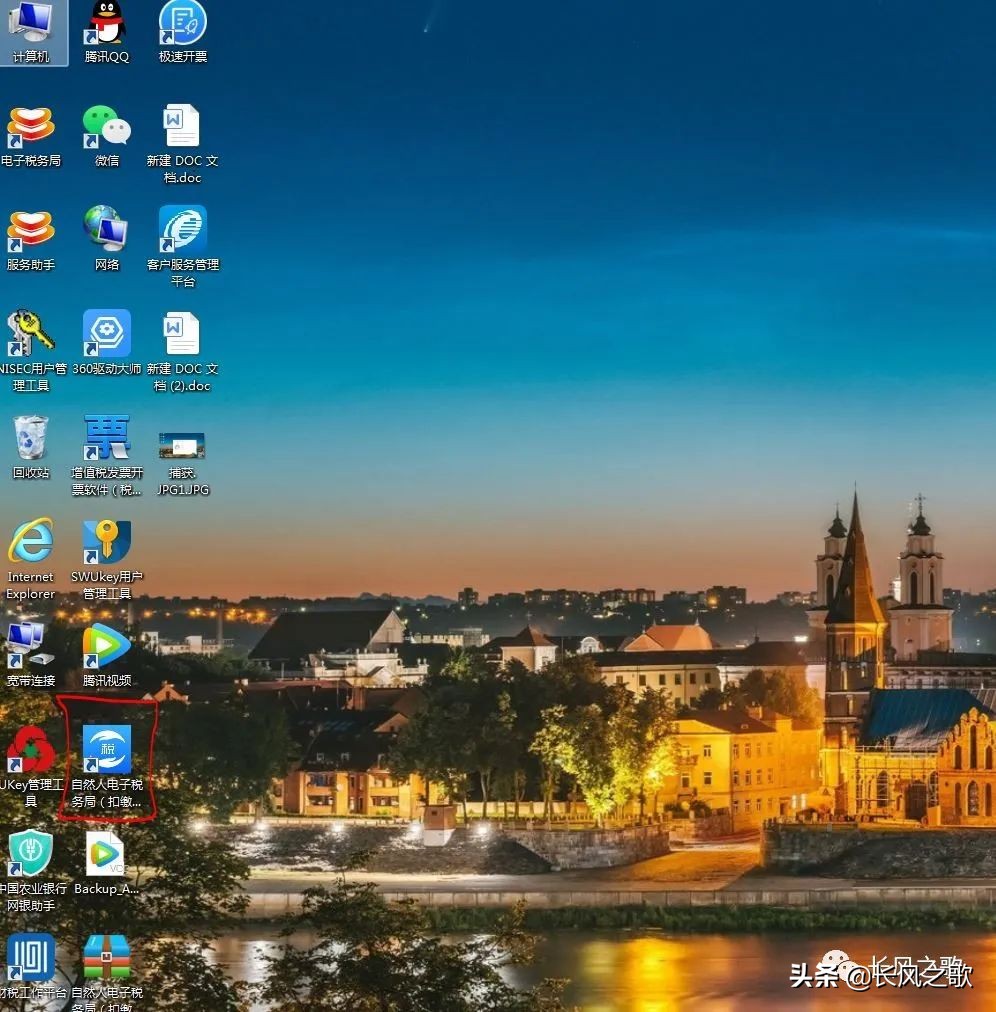Launch 微信 (WeChat) from desktop
Image resolution: width=996 pixels, height=1012 pixels.
pos(107,126)
